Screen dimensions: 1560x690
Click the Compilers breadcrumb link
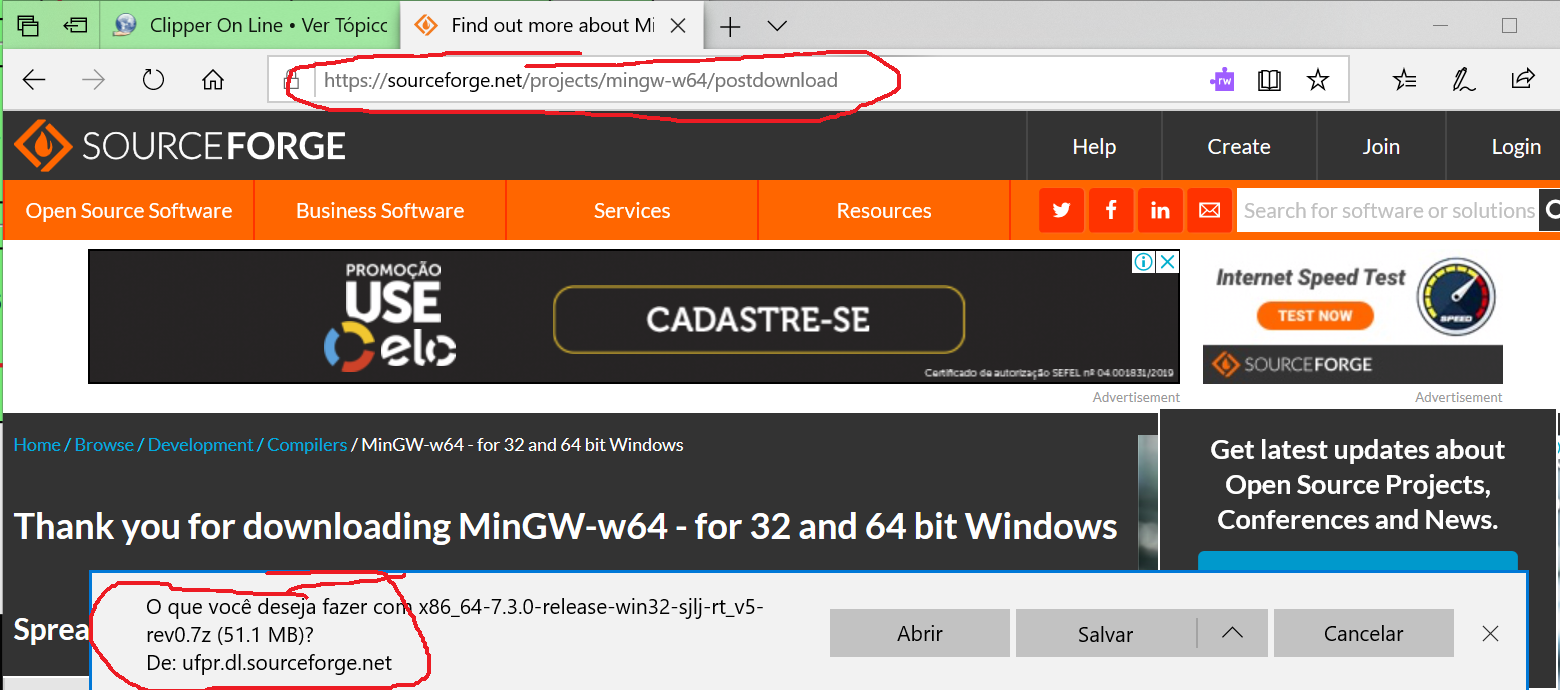click(x=307, y=445)
